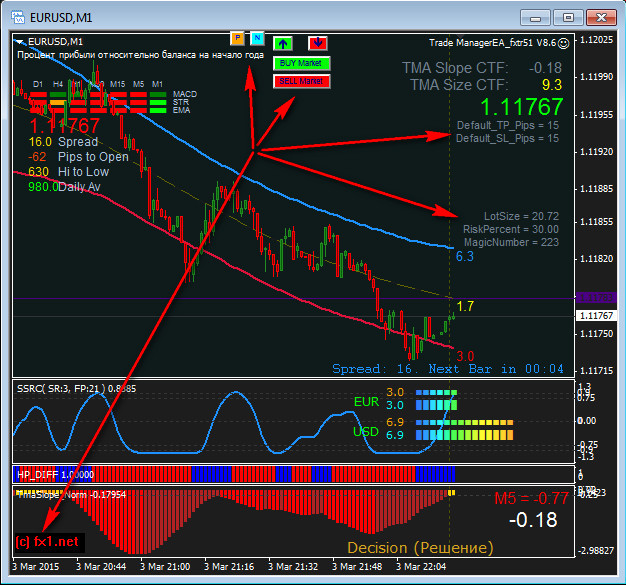Click the Daily Av readout
The width and height of the screenshot is (626, 585).
pos(64,187)
